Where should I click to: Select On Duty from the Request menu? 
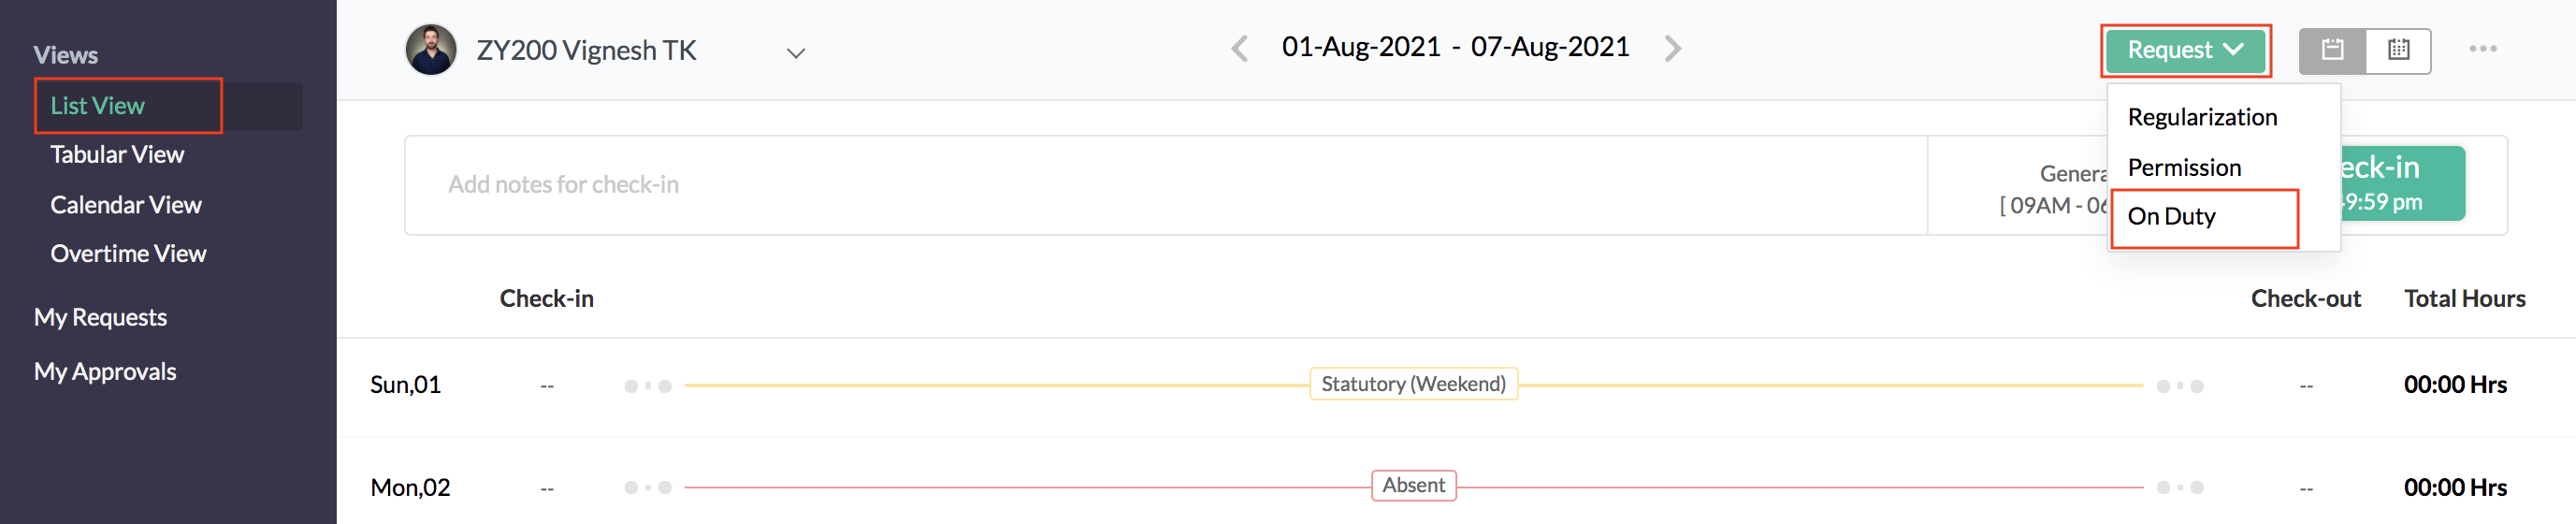click(x=2171, y=217)
